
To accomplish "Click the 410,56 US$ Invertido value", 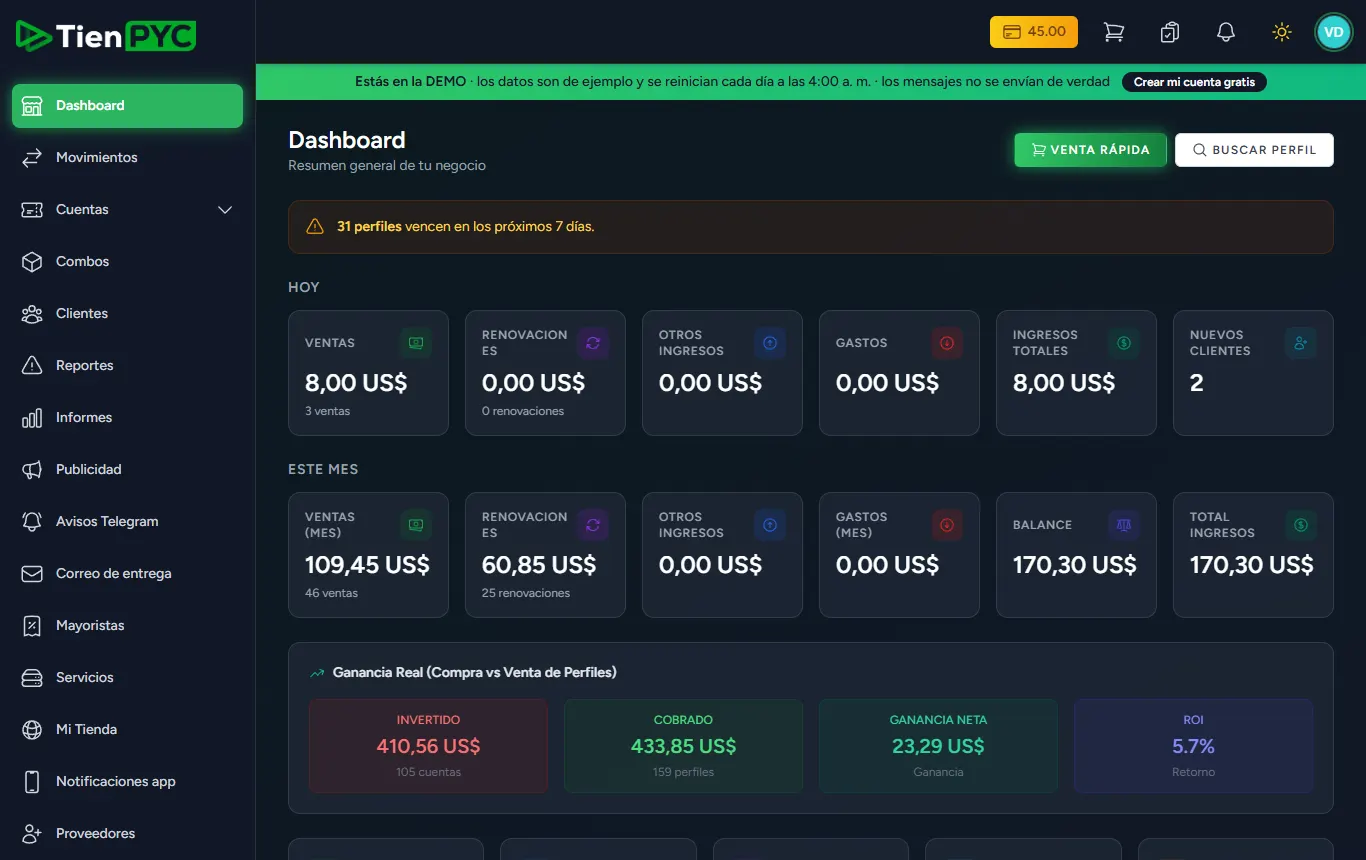I will [x=428, y=746].
